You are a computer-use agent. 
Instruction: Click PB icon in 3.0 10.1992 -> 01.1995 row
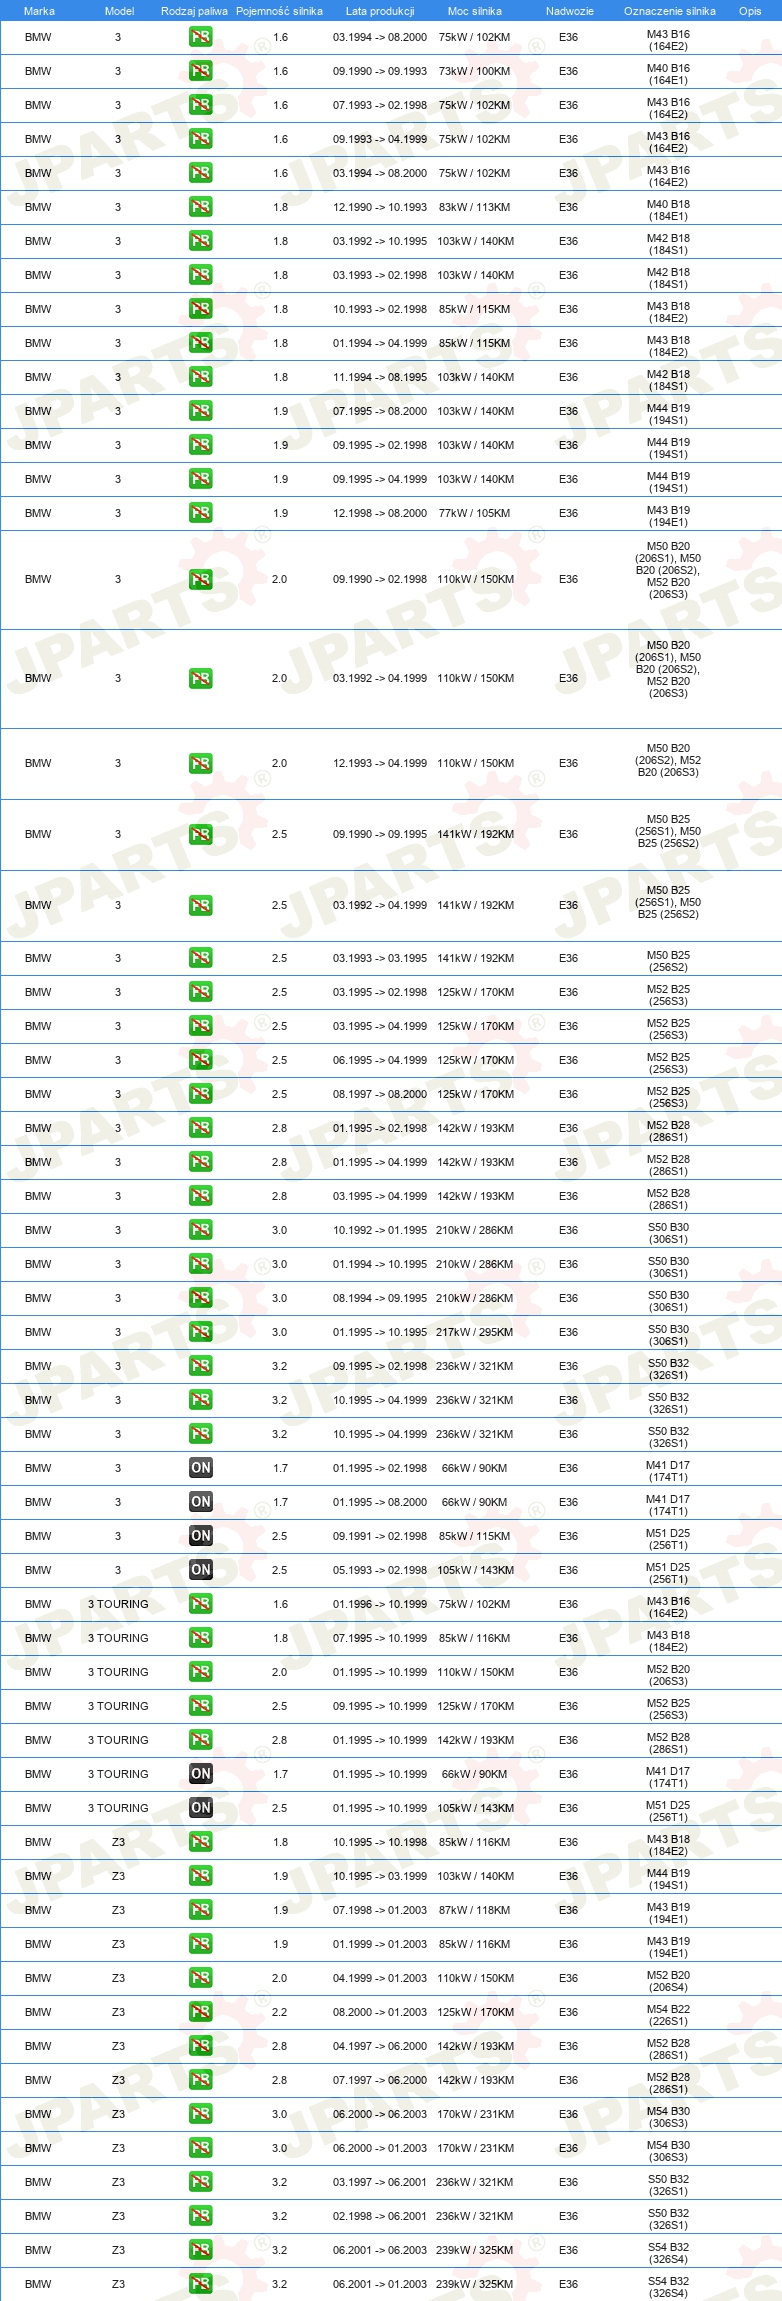200,1230
